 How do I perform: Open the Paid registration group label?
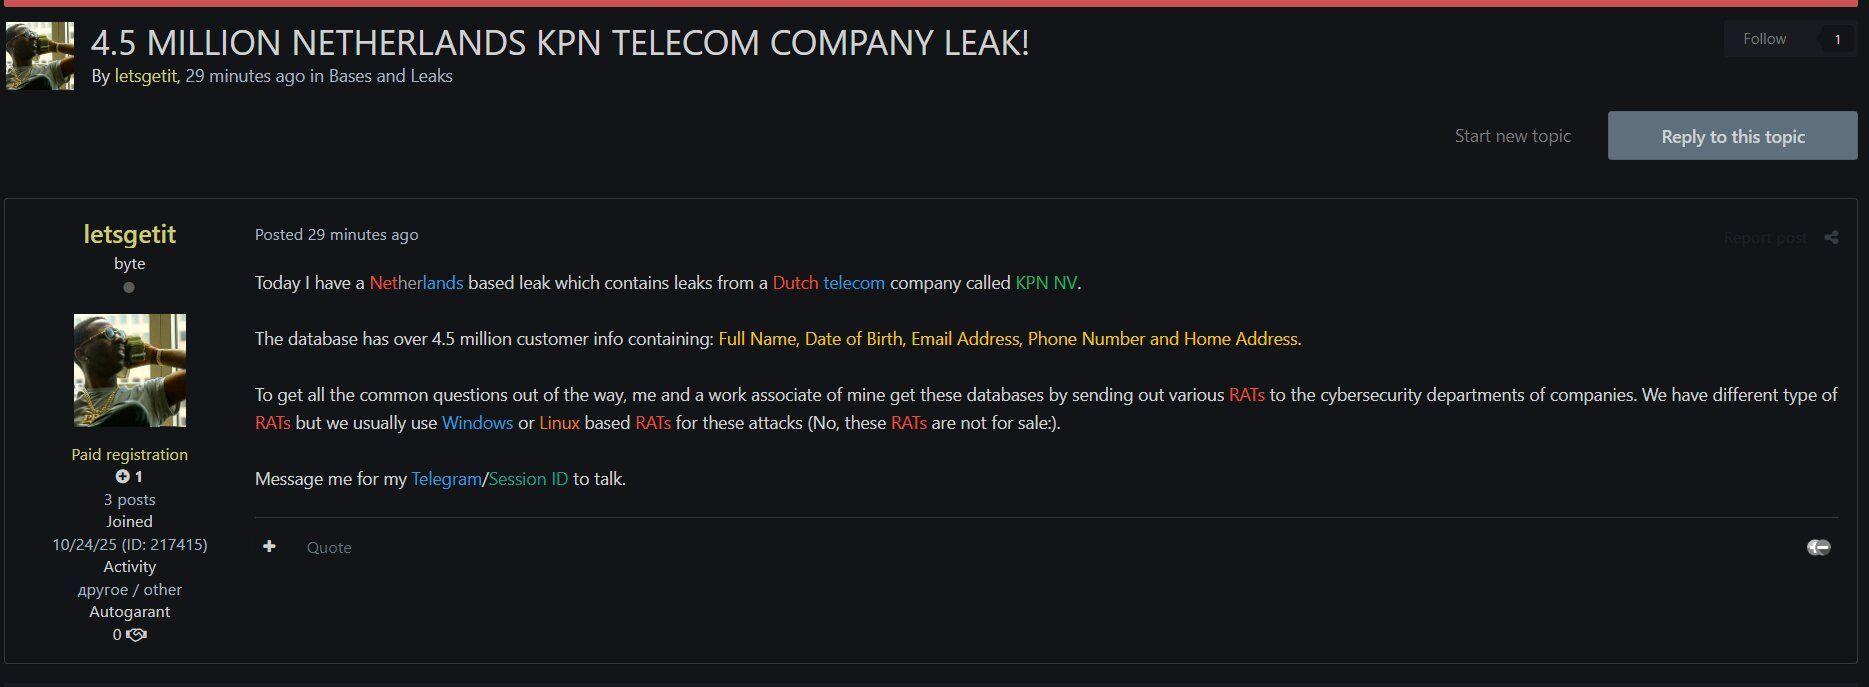click(x=130, y=454)
